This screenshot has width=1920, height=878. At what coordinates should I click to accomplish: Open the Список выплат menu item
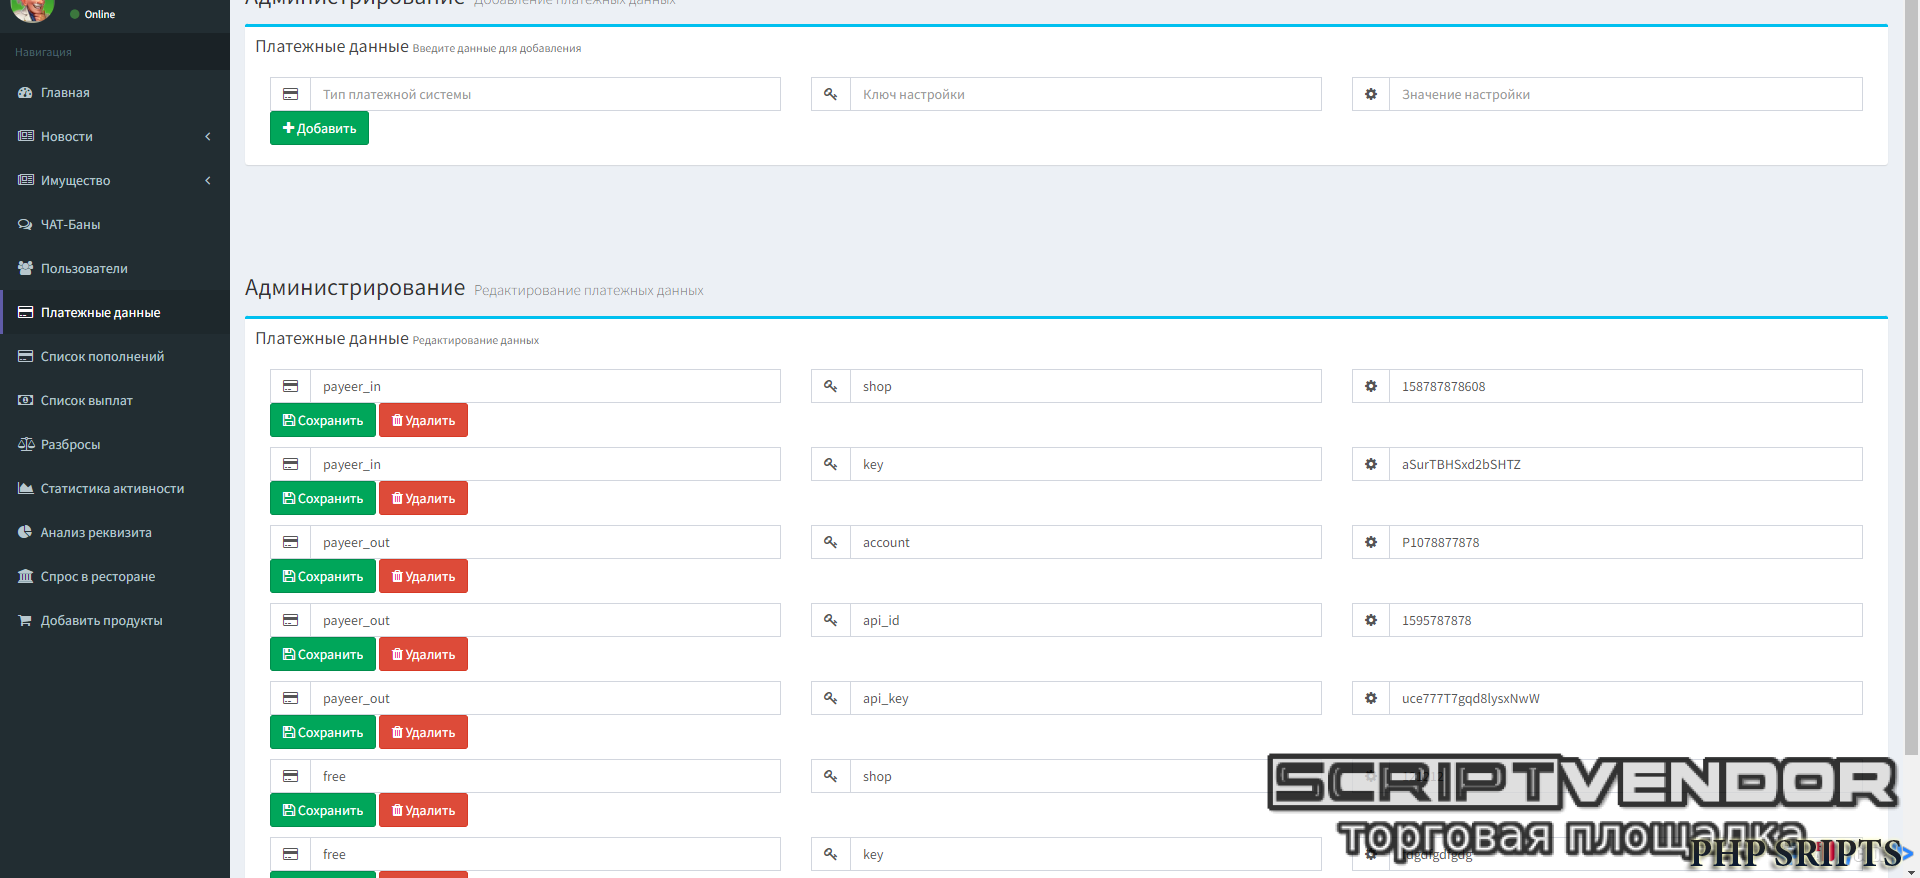[x=87, y=401]
